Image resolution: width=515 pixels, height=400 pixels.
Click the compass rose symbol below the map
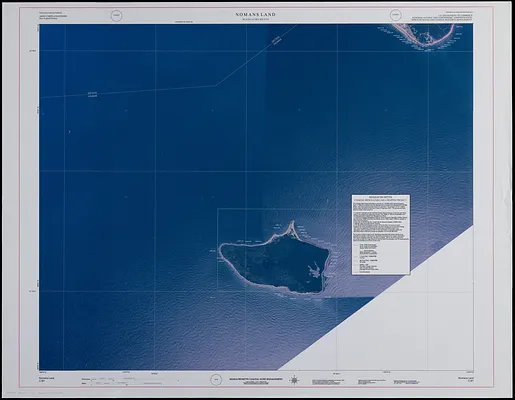pos(294,380)
